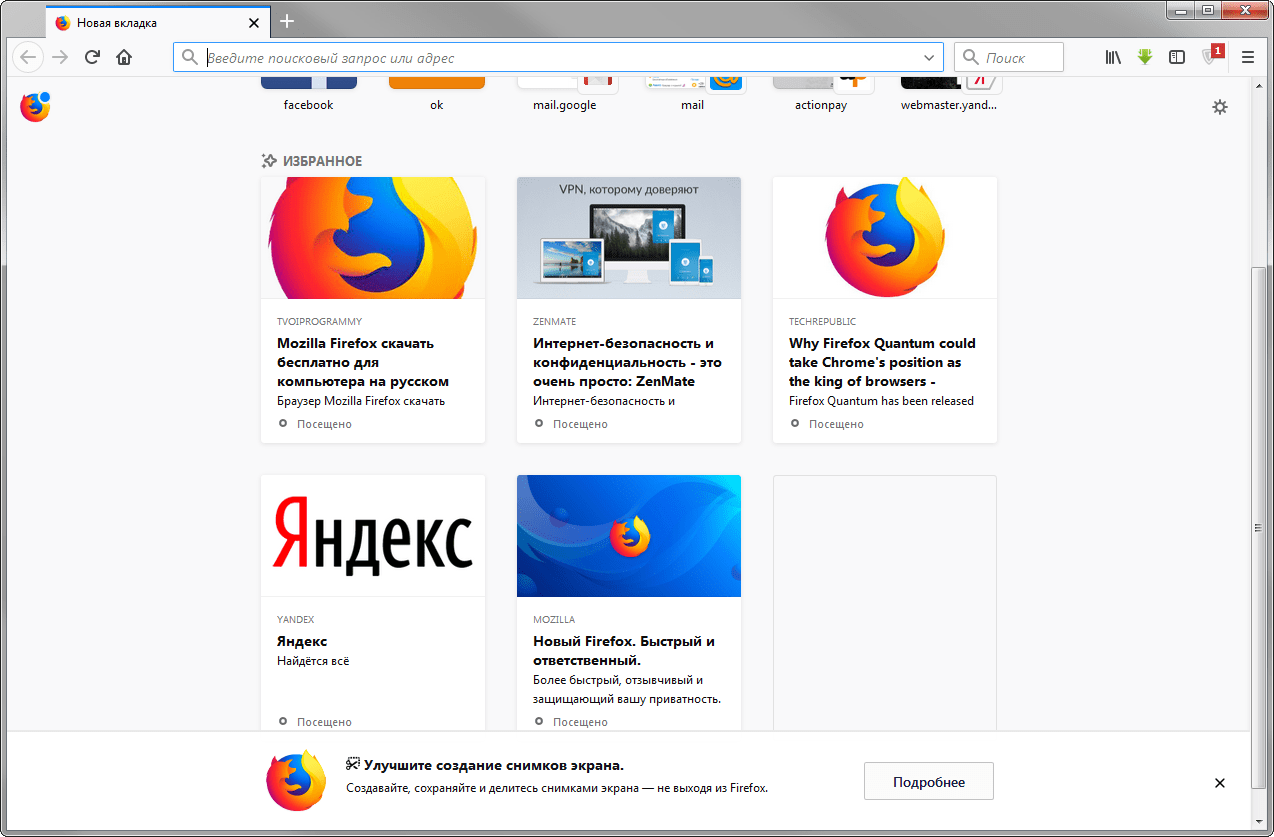Screen dimensions: 1274x837
Task: Open the TechRepublic Firefox Quantum card image
Action: coord(885,238)
